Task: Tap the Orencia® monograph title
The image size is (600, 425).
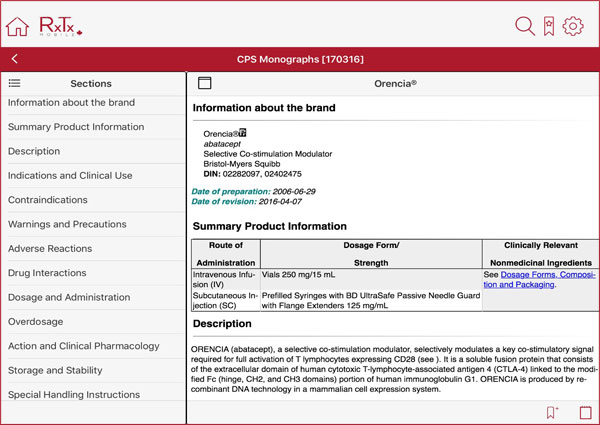Action: 395,83
